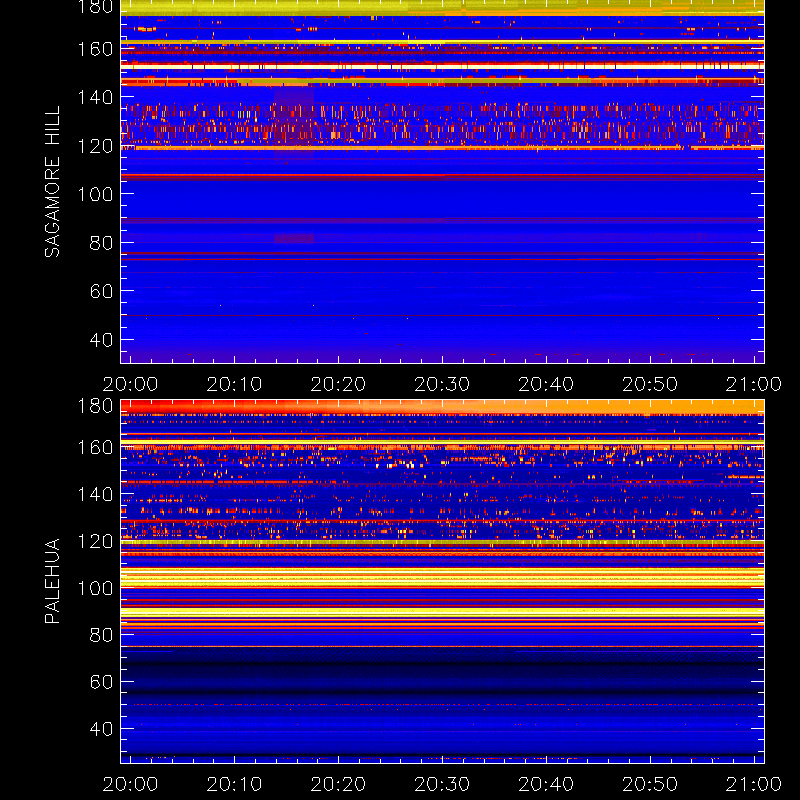Select the 20:30 label below Sagamore Hill plot
Image resolution: width=800 pixels, height=800 pixels.
click(x=442, y=384)
